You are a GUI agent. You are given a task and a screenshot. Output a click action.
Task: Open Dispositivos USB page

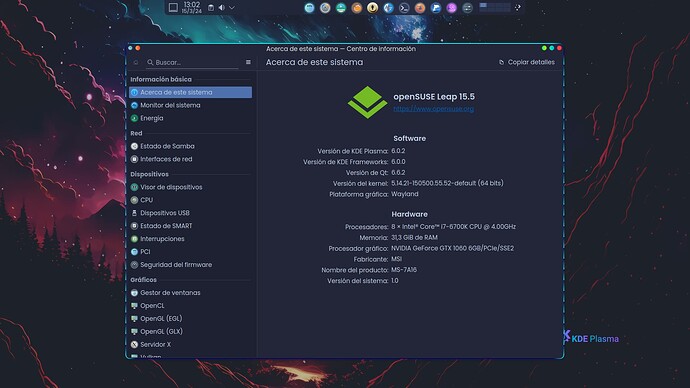[191, 213]
